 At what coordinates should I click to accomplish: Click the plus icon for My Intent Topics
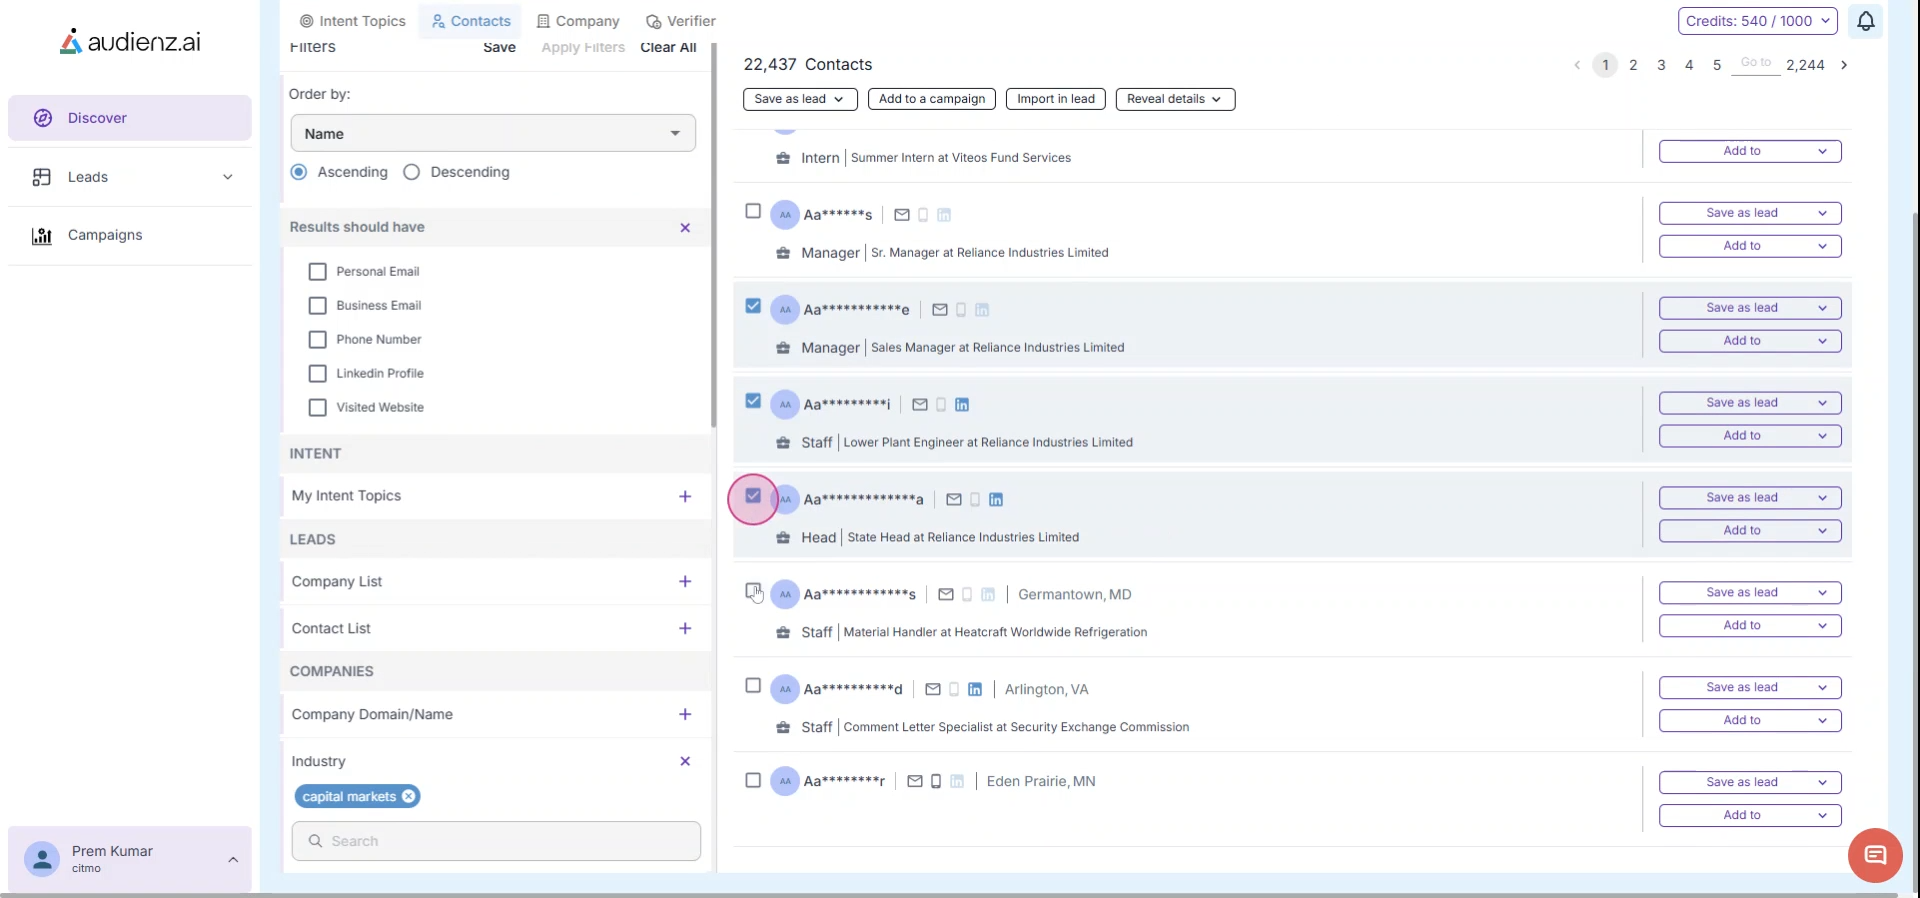coord(685,496)
